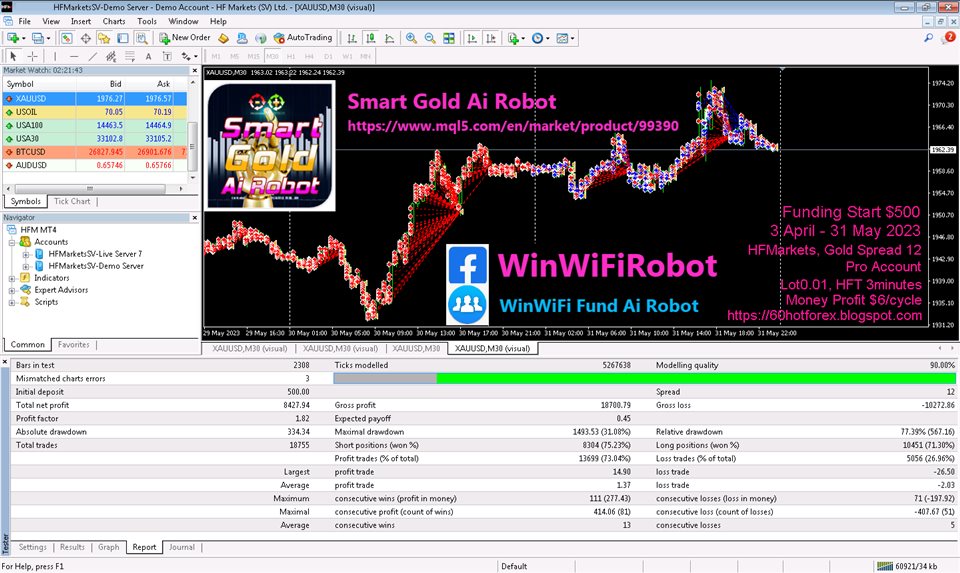Select the text label T tool
Image resolution: width=960 pixels, height=573 pixels.
167,56
